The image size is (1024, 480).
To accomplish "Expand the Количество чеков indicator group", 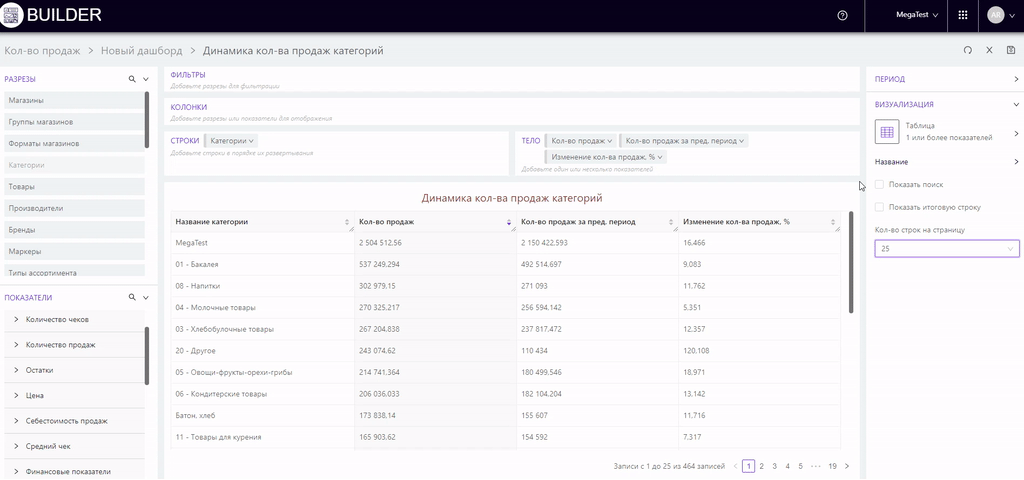I will tap(17, 320).
